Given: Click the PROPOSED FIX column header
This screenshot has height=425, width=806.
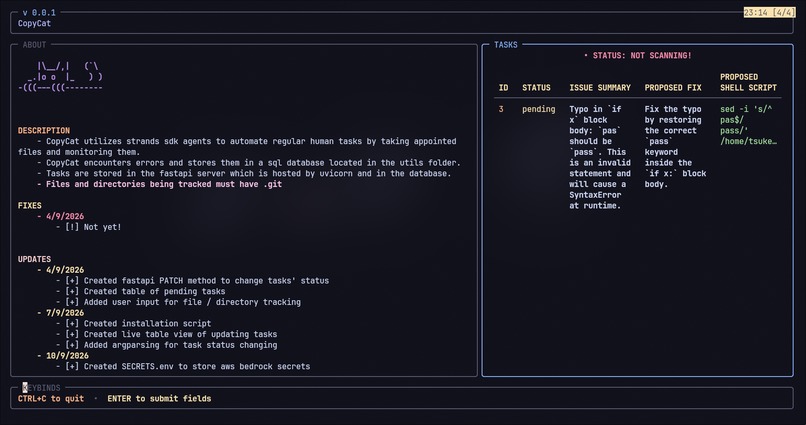Looking at the screenshot, I should point(673,88).
